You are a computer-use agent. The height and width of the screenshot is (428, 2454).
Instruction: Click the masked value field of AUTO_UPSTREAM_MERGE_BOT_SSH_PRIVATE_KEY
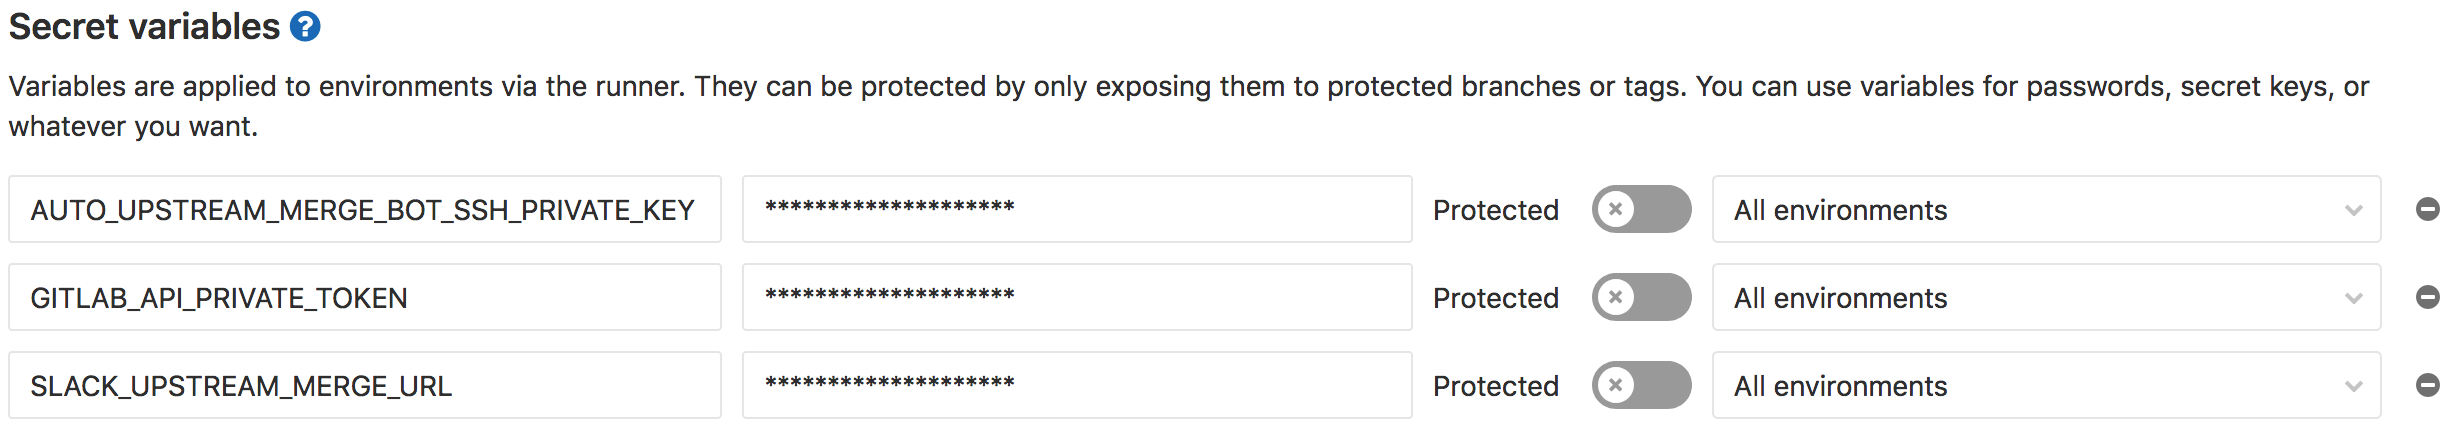(1077, 209)
